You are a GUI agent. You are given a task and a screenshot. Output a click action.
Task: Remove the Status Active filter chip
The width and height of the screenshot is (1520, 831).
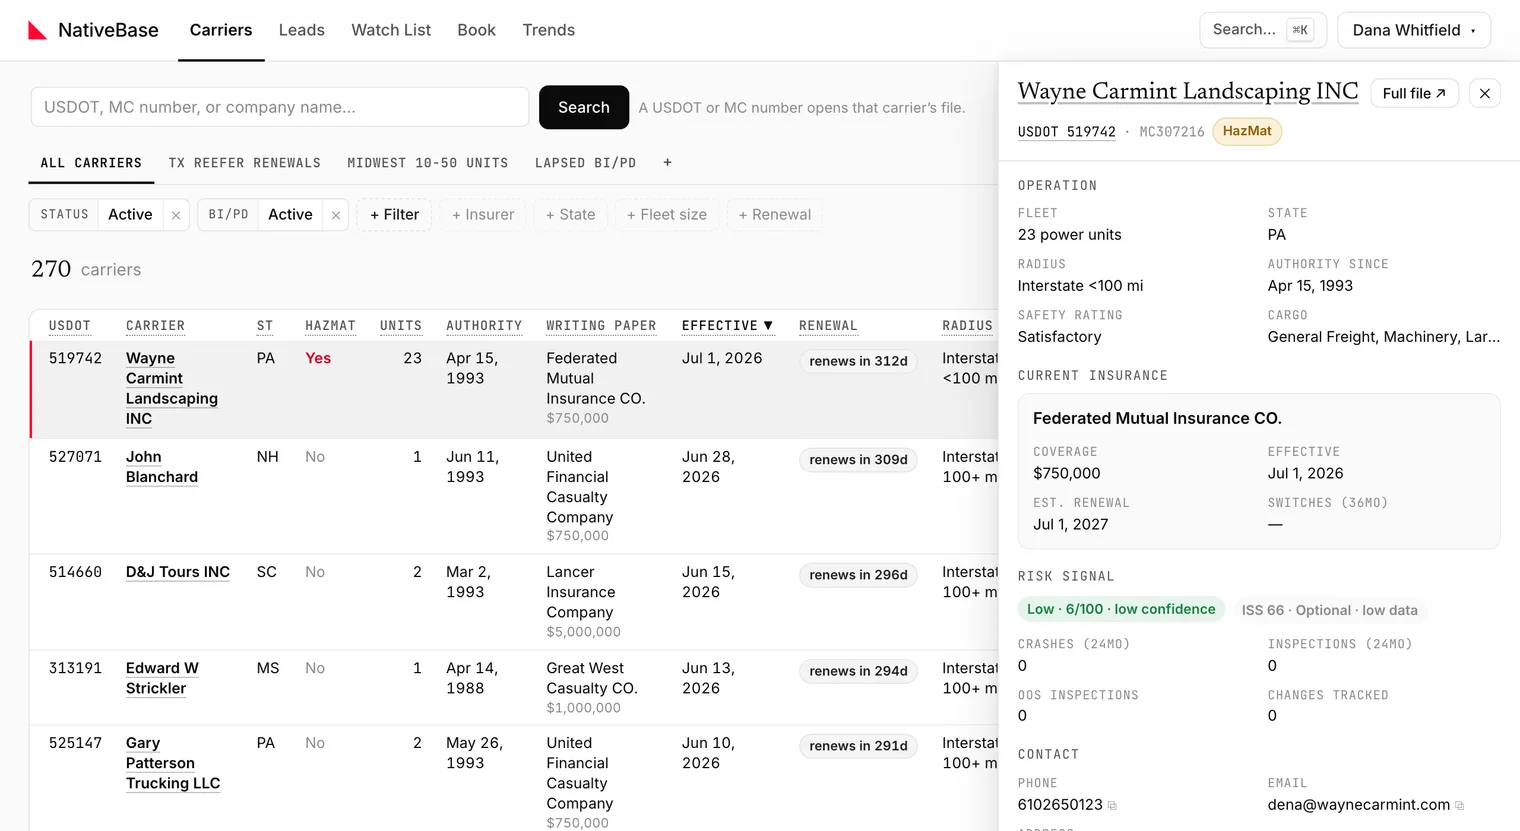176,215
